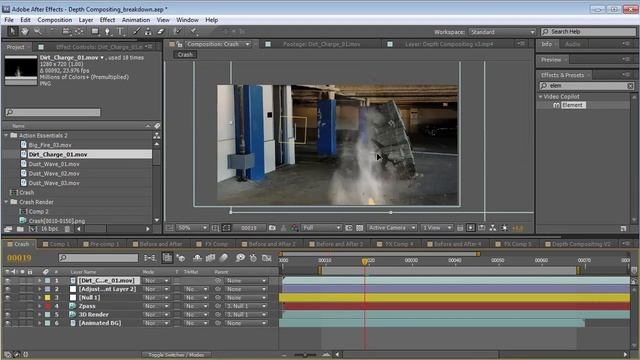Select the Brush tool

[136, 31]
